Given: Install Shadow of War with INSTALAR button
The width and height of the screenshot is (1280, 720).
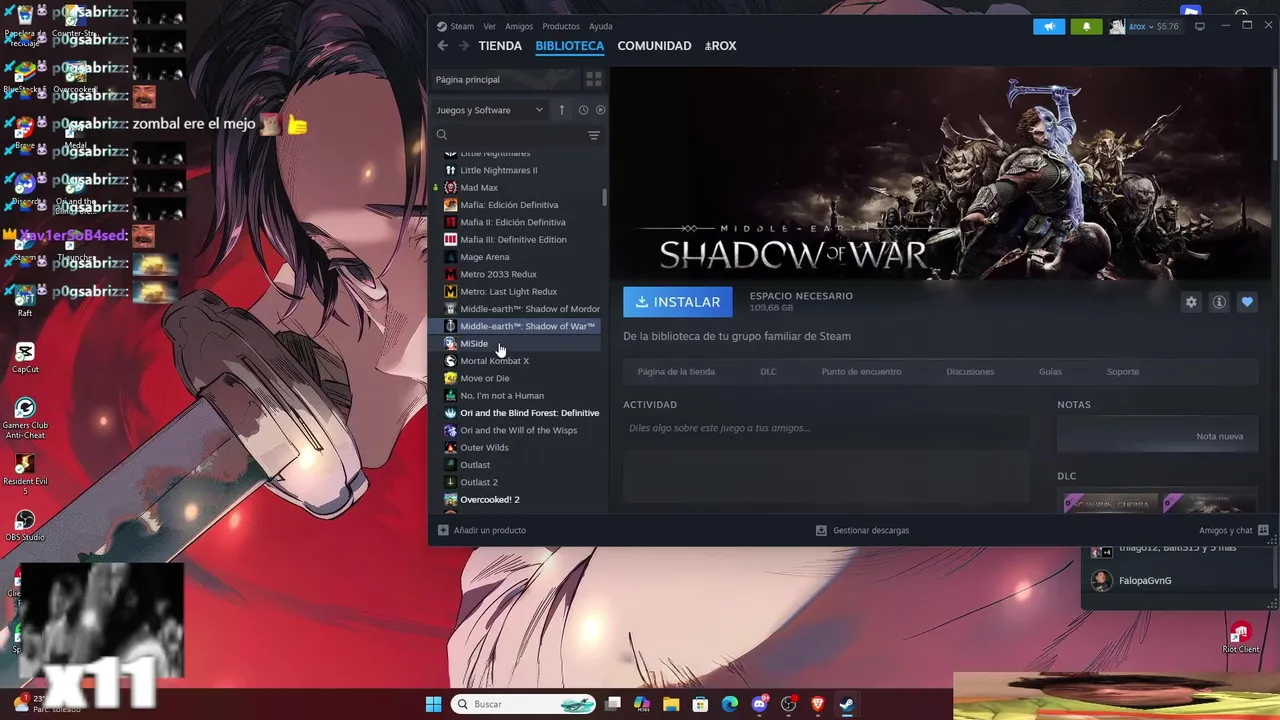Looking at the screenshot, I should 678,302.
